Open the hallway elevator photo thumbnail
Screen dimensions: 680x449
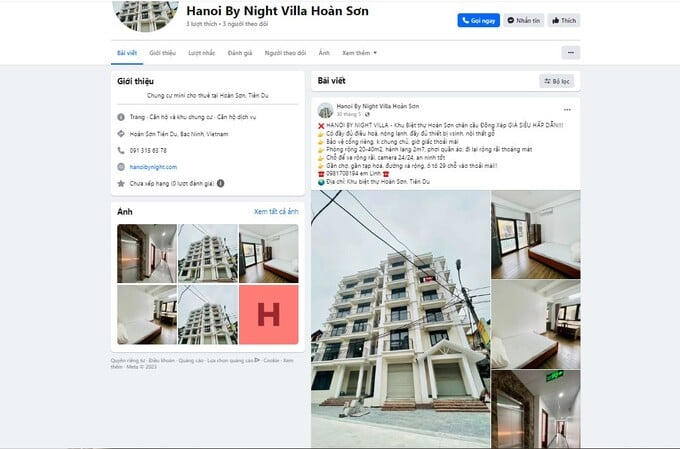147,253
